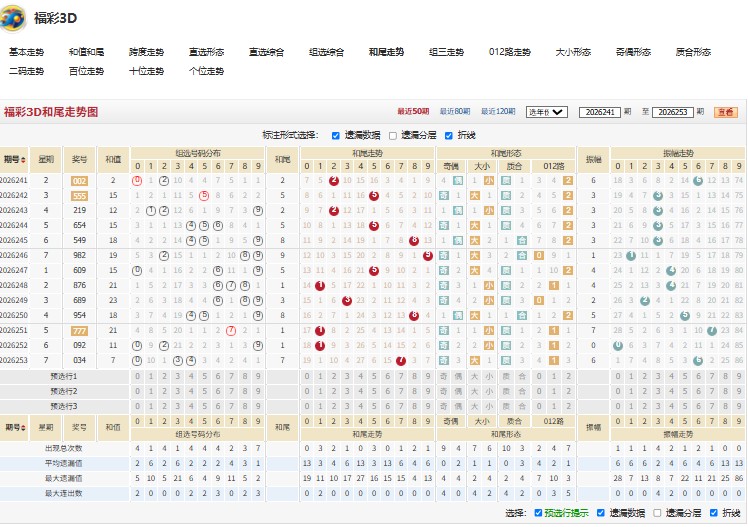Click the 平均遗漏值 statistics row label
748x527 pixels.
coord(64,463)
